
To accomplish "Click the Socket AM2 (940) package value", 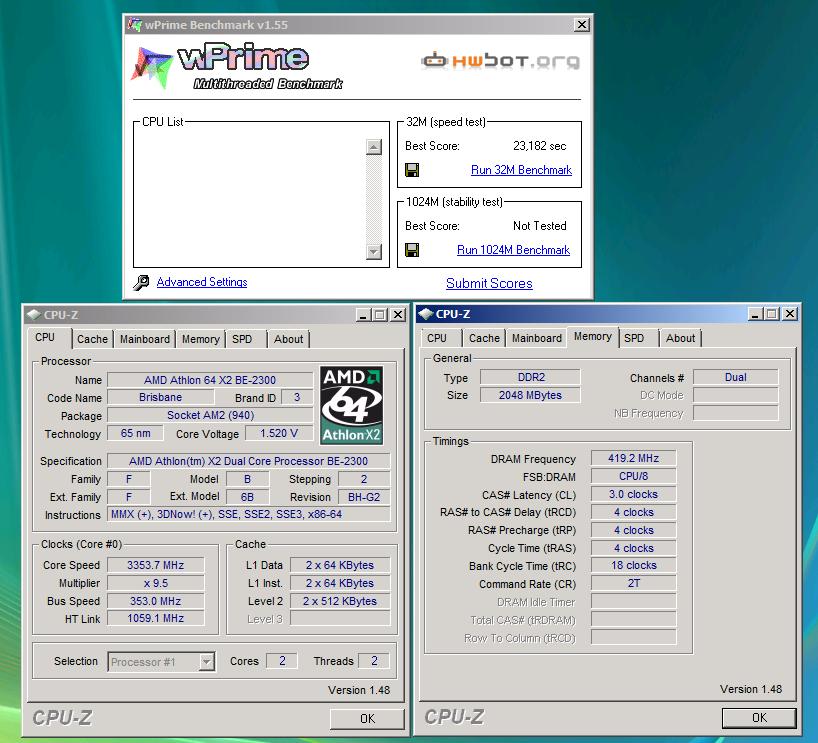I will tap(210, 415).
